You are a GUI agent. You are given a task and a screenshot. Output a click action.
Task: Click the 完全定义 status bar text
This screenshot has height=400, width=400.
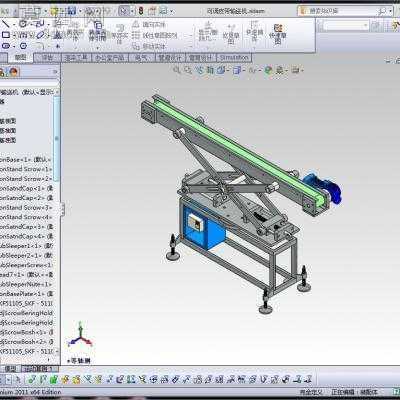pyautogui.click(x=311, y=392)
